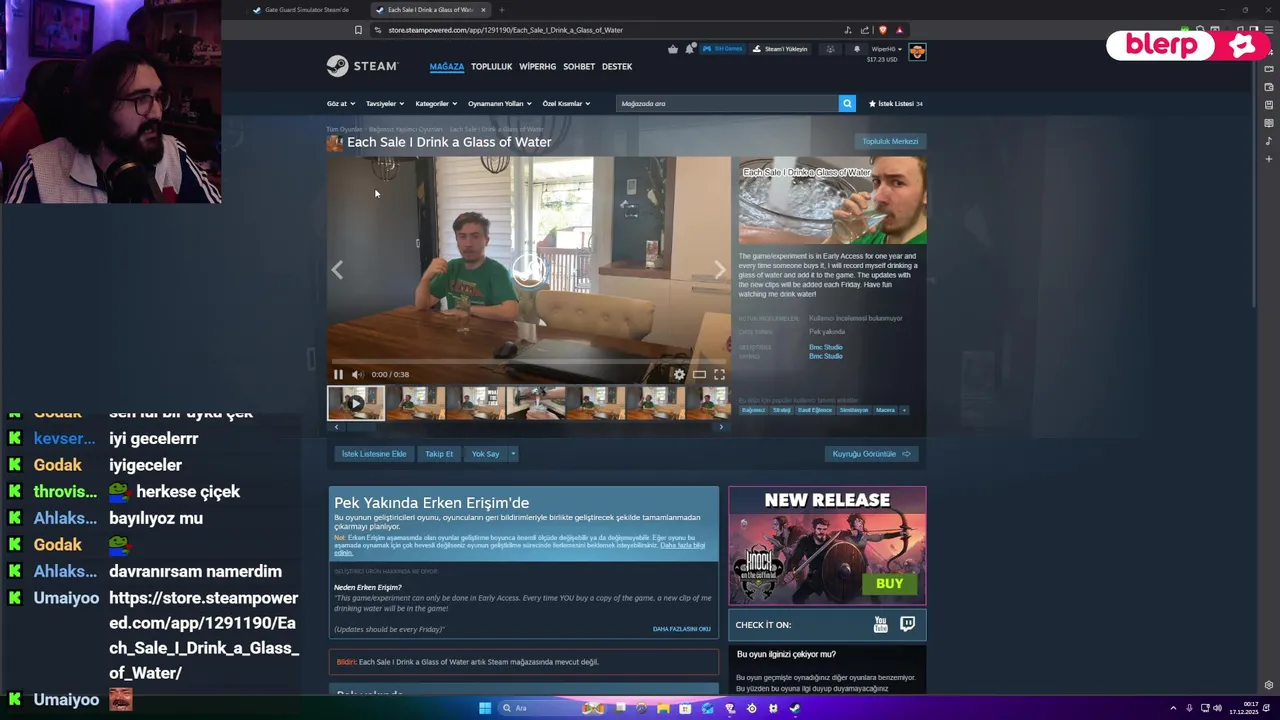Open Steam notifications bell
The height and width of the screenshot is (720, 1280).
point(856,48)
